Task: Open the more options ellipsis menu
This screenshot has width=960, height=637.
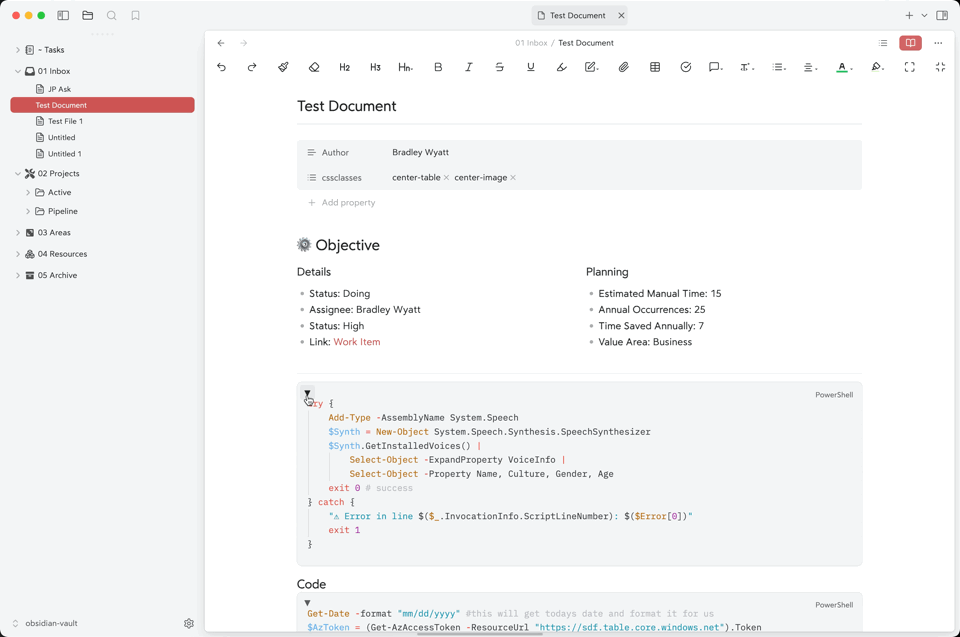Action: pyautogui.click(x=938, y=43)
